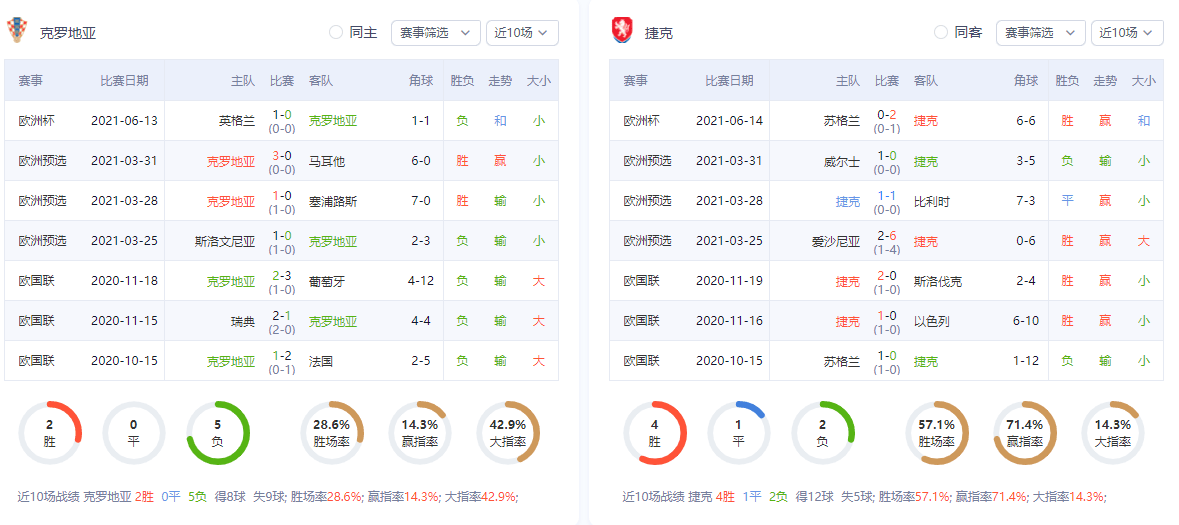Expand 近10场 dropdown in the 克罗地亚 panel
1179x525 pixels.
[x=521, y=32]
